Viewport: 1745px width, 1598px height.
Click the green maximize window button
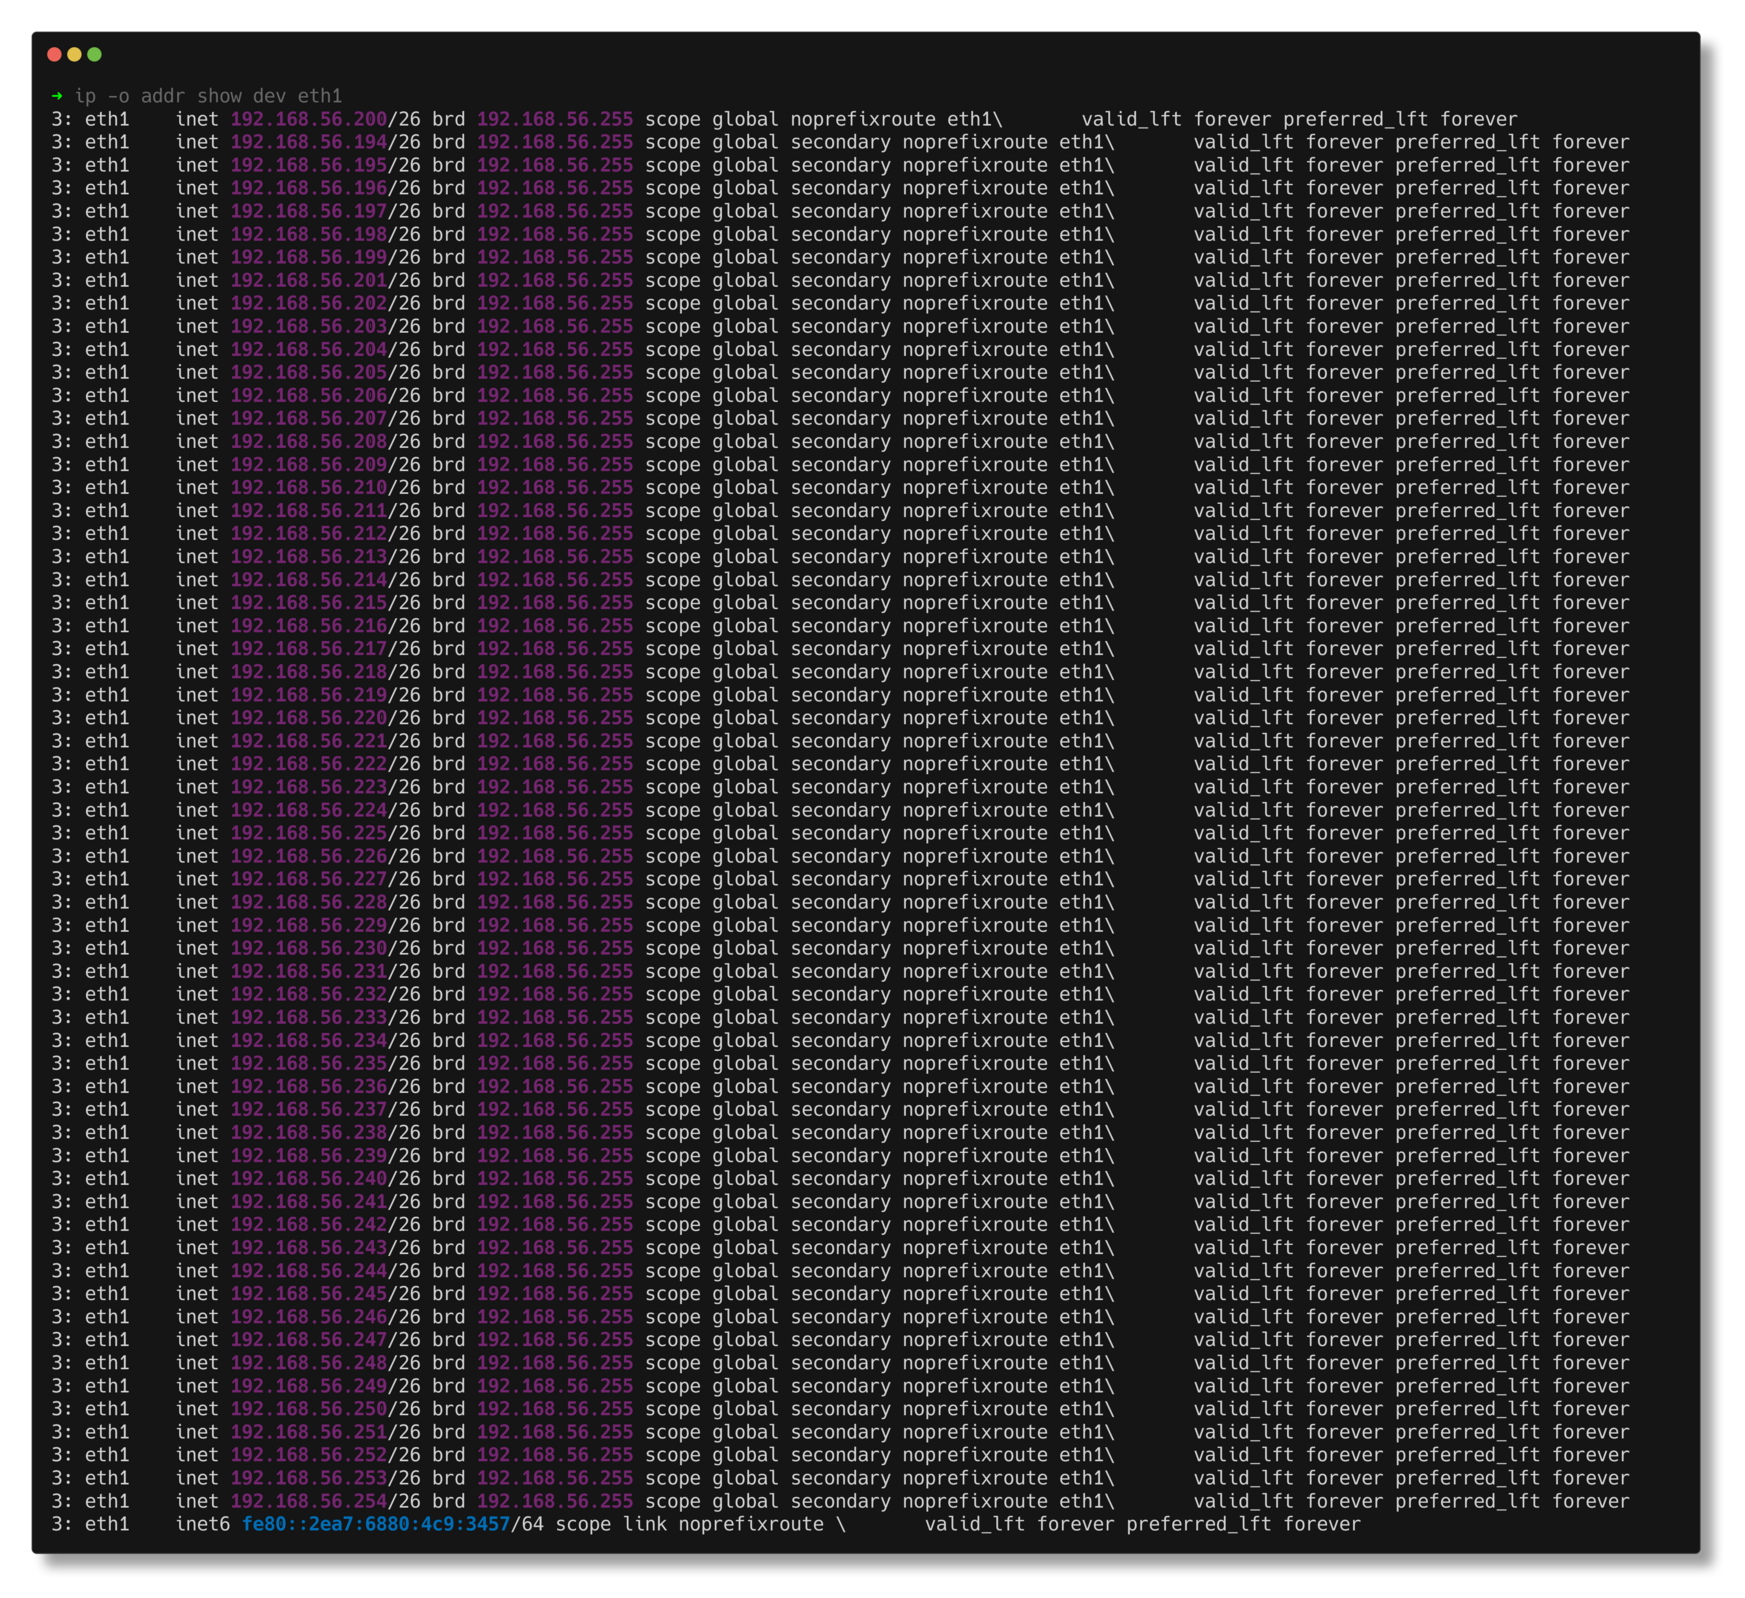click(94, 54)
